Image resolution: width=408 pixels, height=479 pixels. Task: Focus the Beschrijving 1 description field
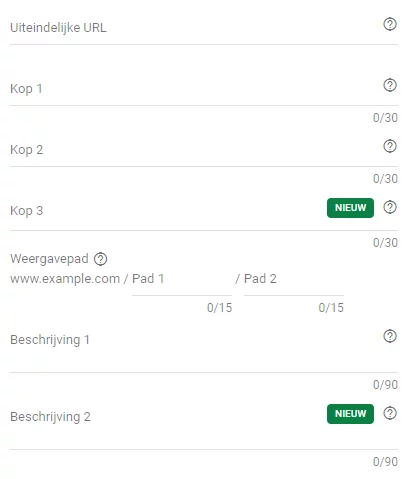(x=195, y=348)
